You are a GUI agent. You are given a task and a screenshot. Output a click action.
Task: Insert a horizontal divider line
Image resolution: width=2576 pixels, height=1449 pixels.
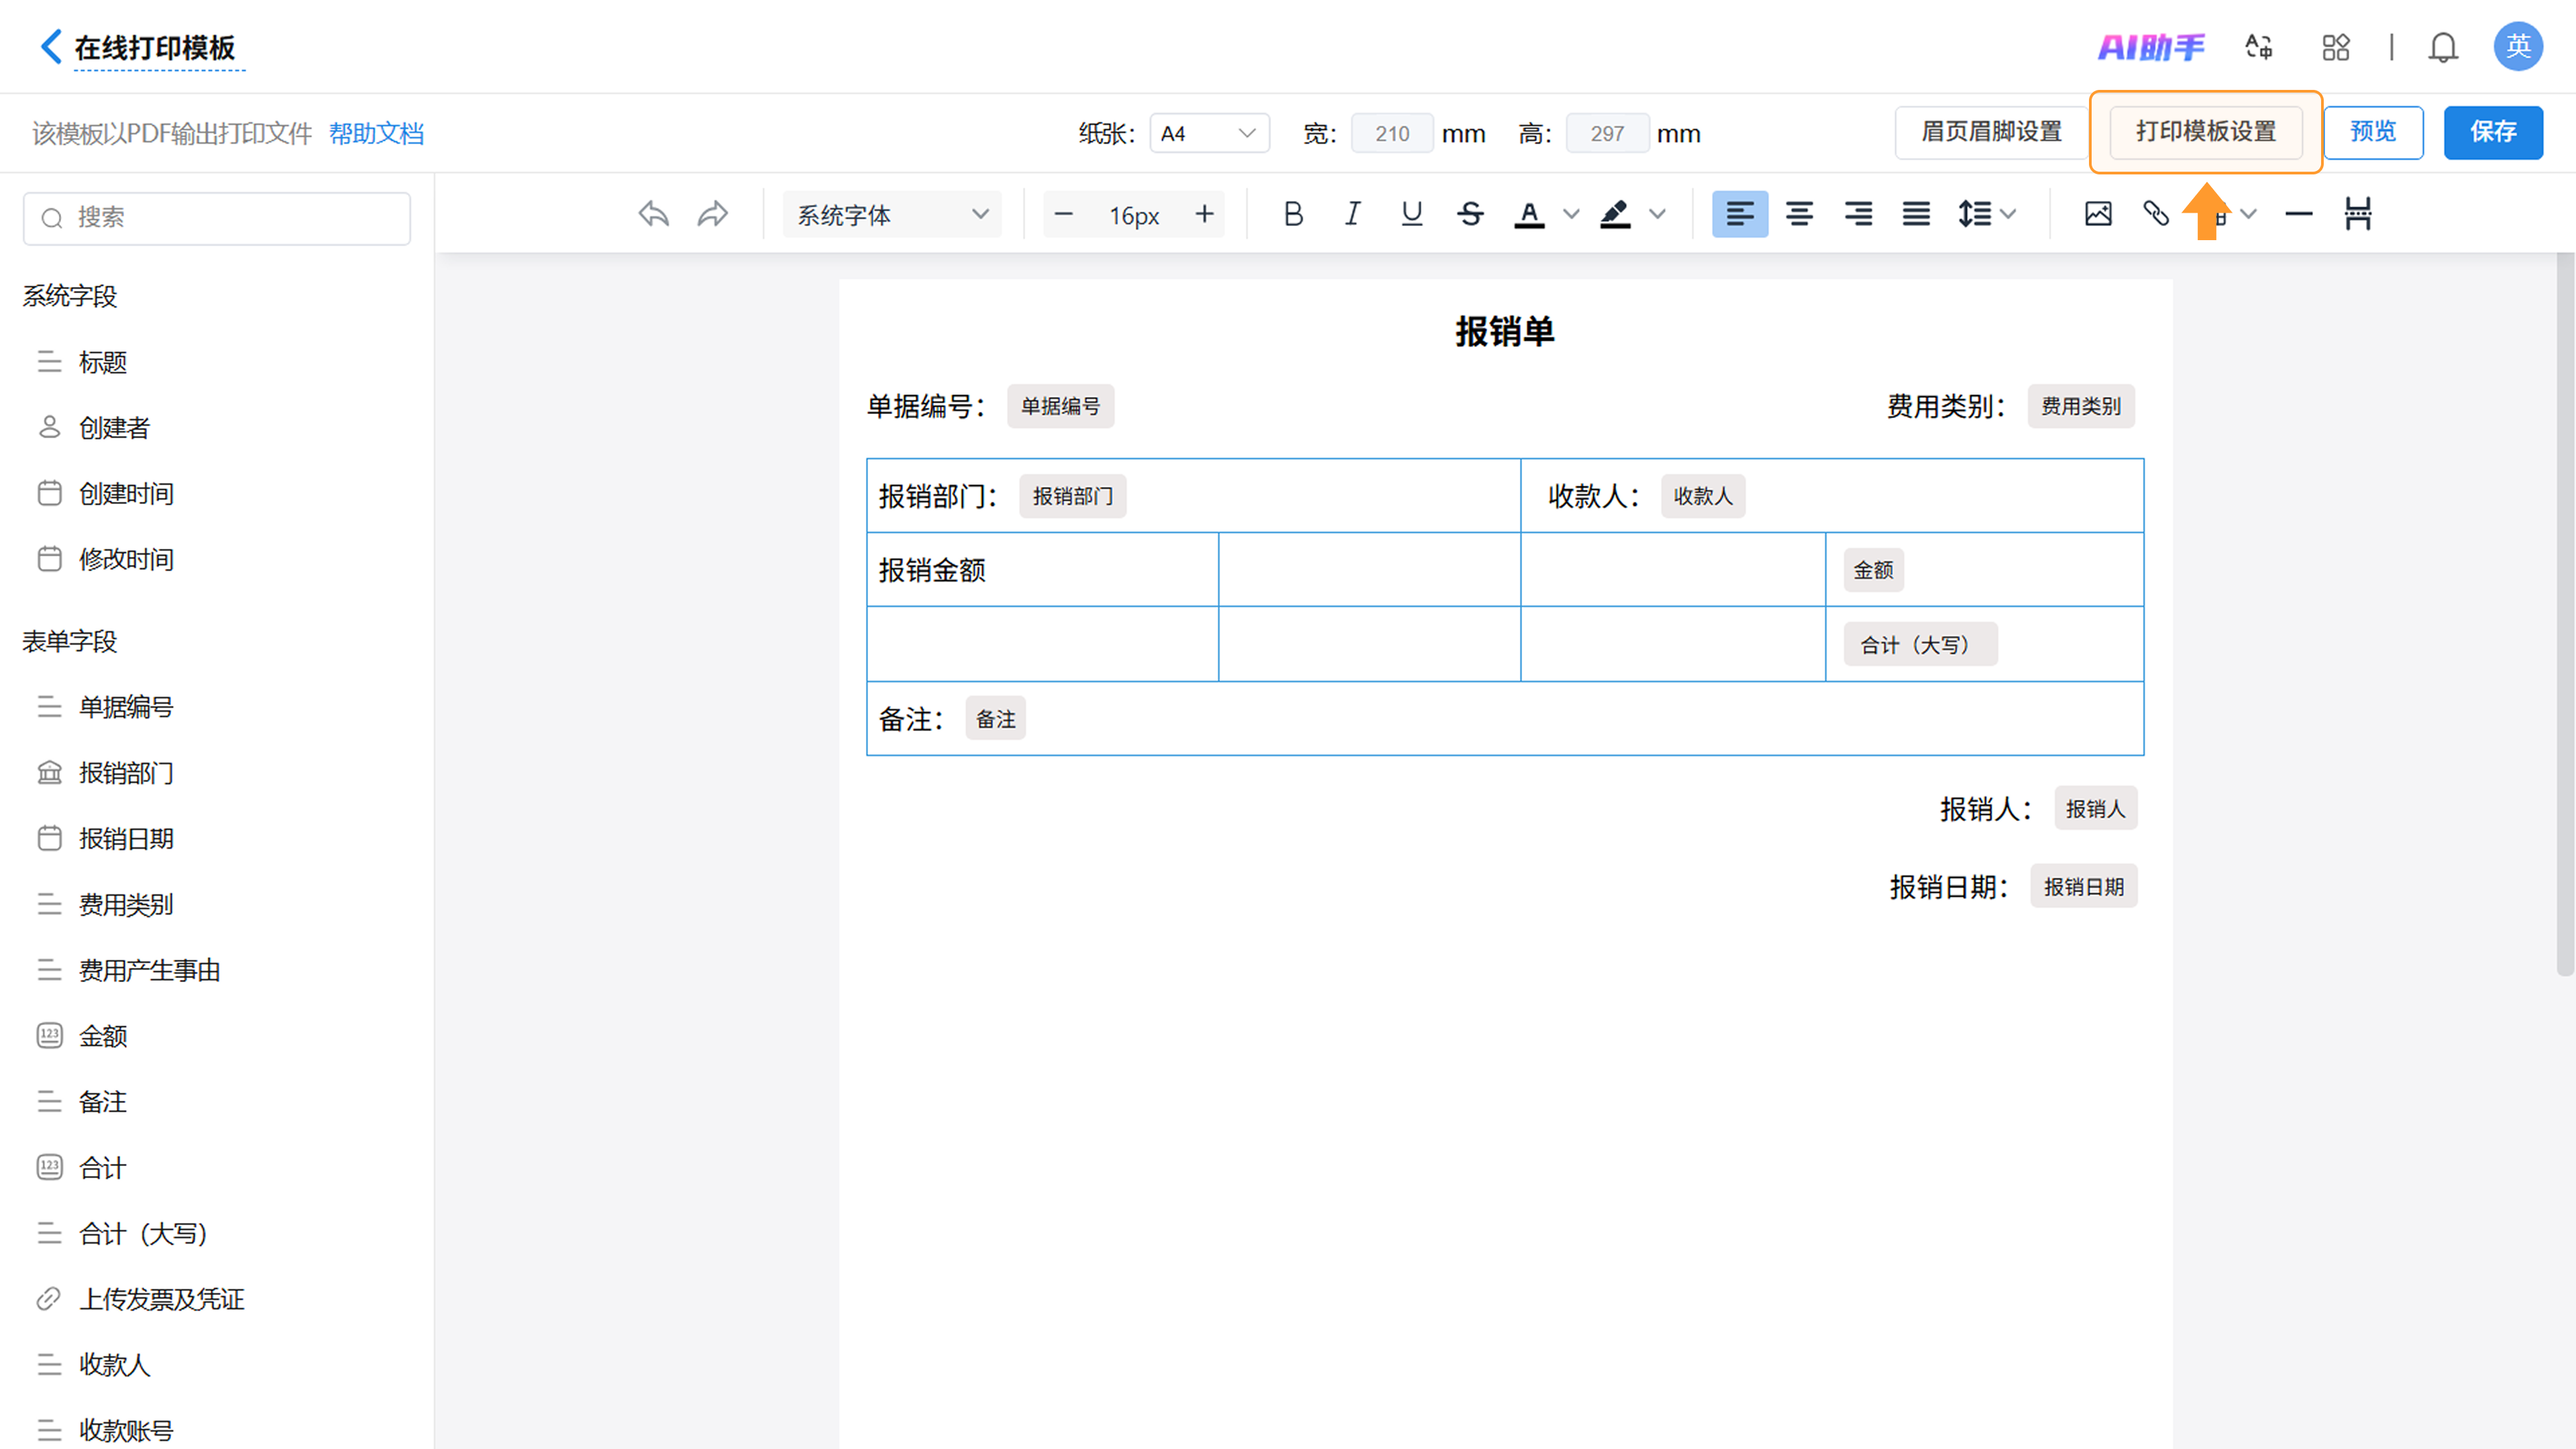[2299, 214]
